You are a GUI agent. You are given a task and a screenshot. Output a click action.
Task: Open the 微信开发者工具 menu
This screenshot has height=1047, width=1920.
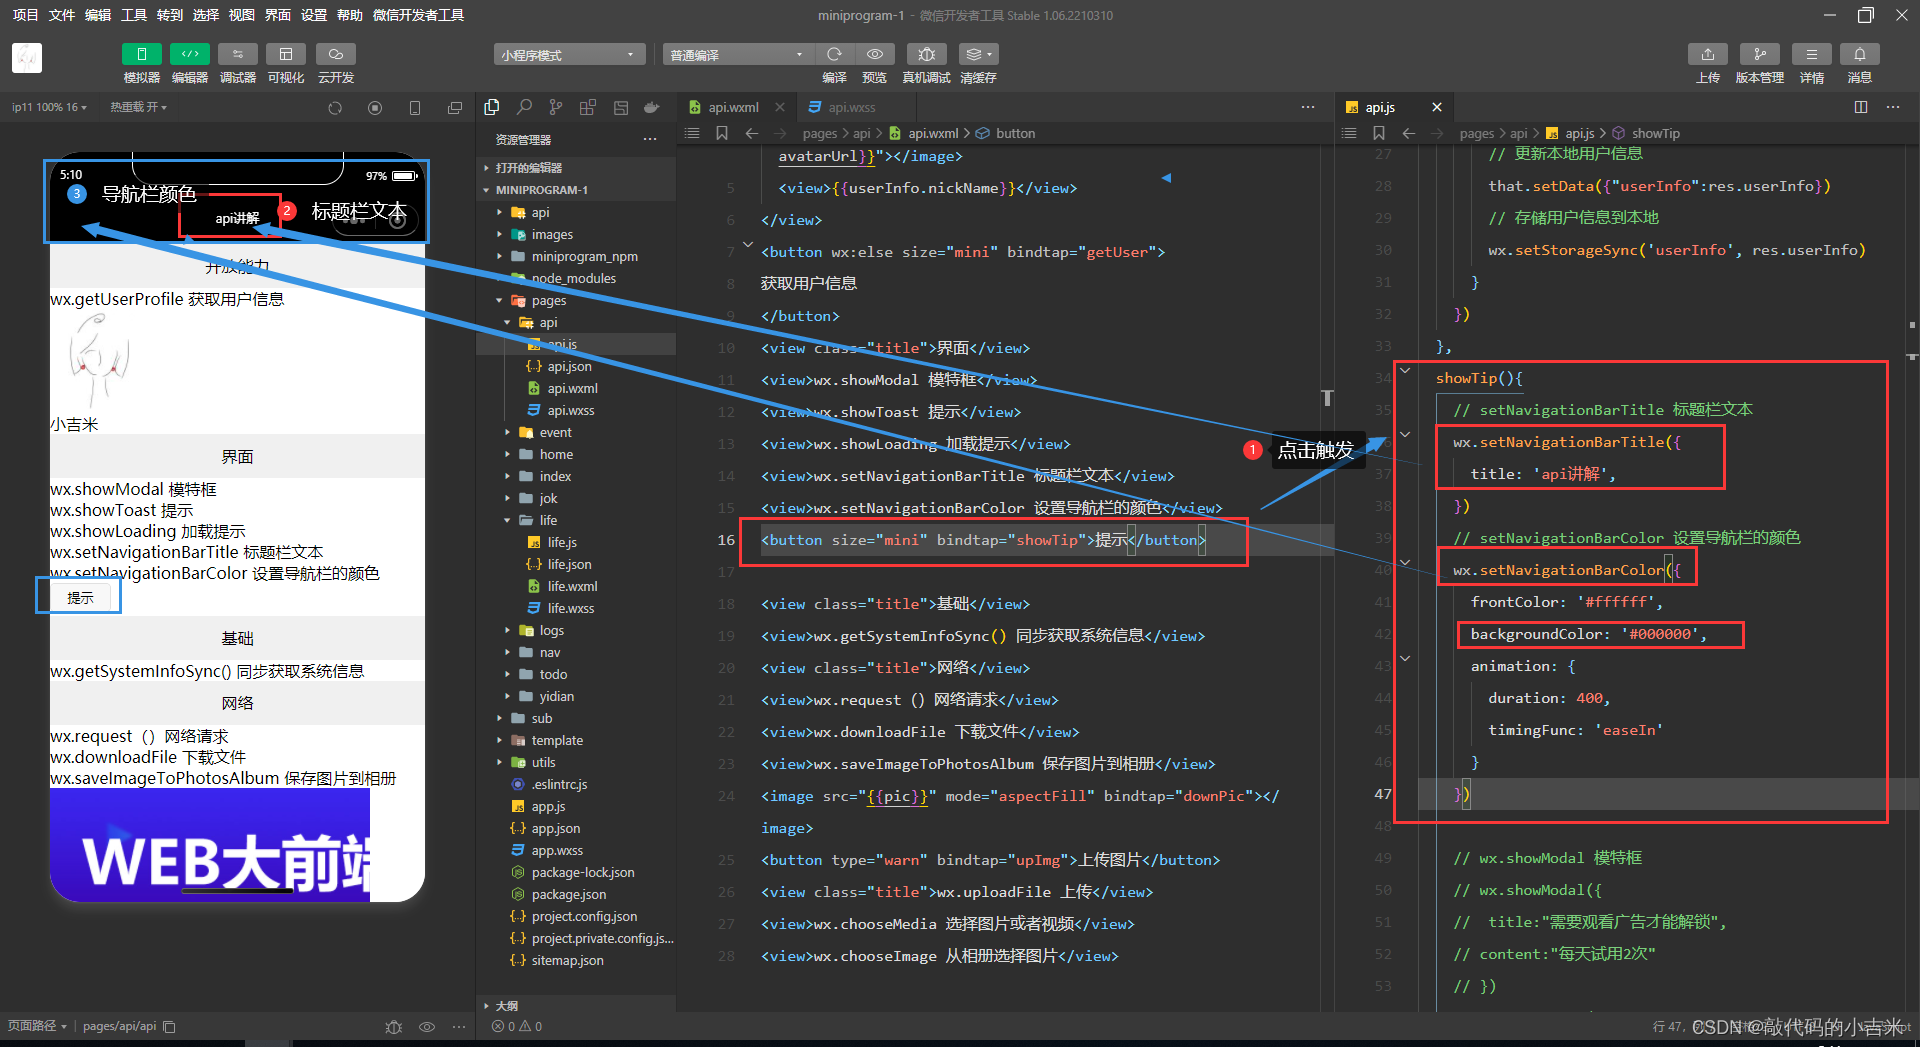[418, 15]
